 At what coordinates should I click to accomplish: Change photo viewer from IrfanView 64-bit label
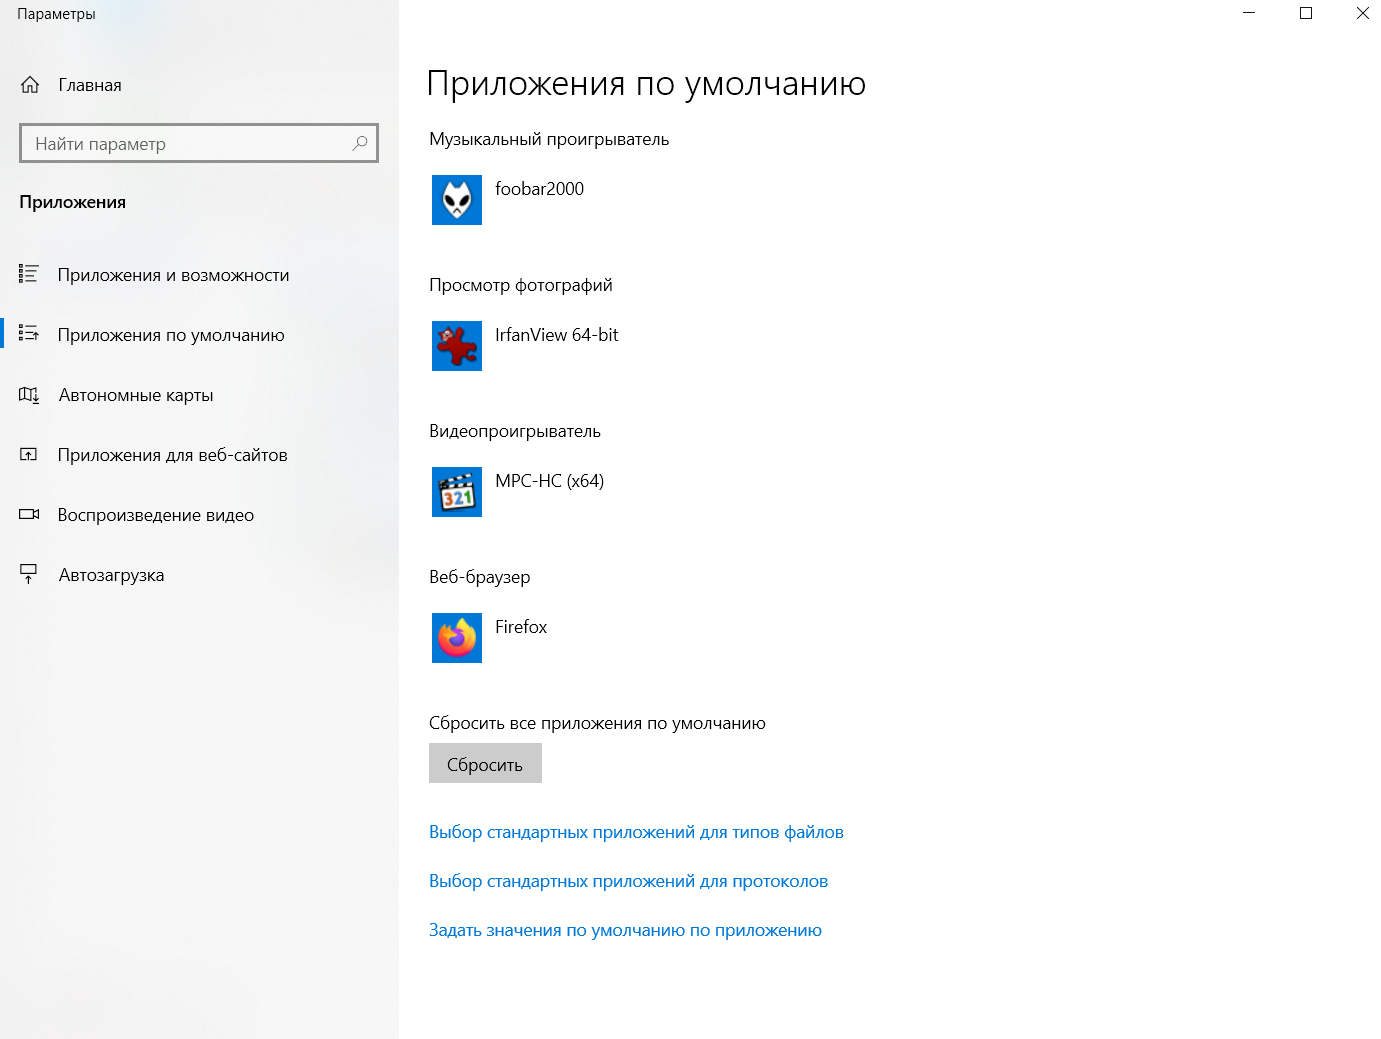pyautogui.click(x=556, y=335)
